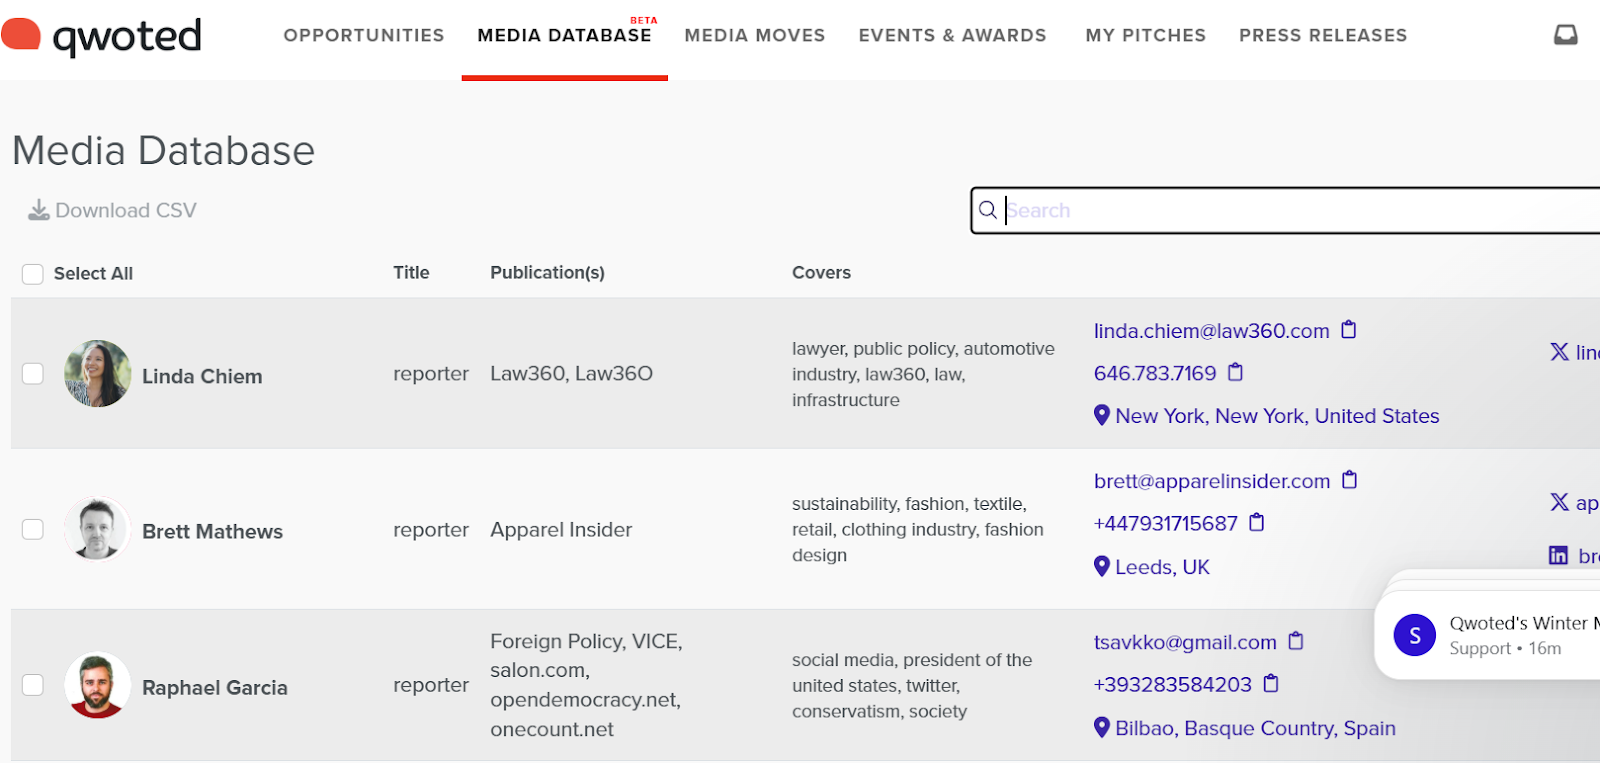Open the Qwoted logo home link
This screenshot has height=763, width=1600.
(101, 36)
